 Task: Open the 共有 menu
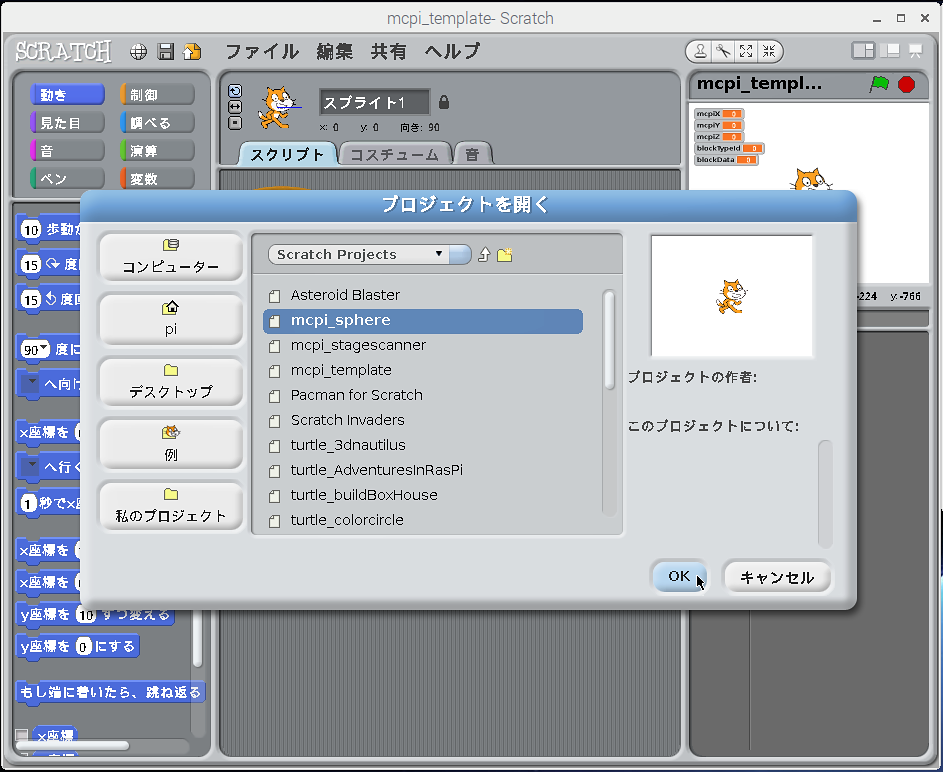pos(389,52)
